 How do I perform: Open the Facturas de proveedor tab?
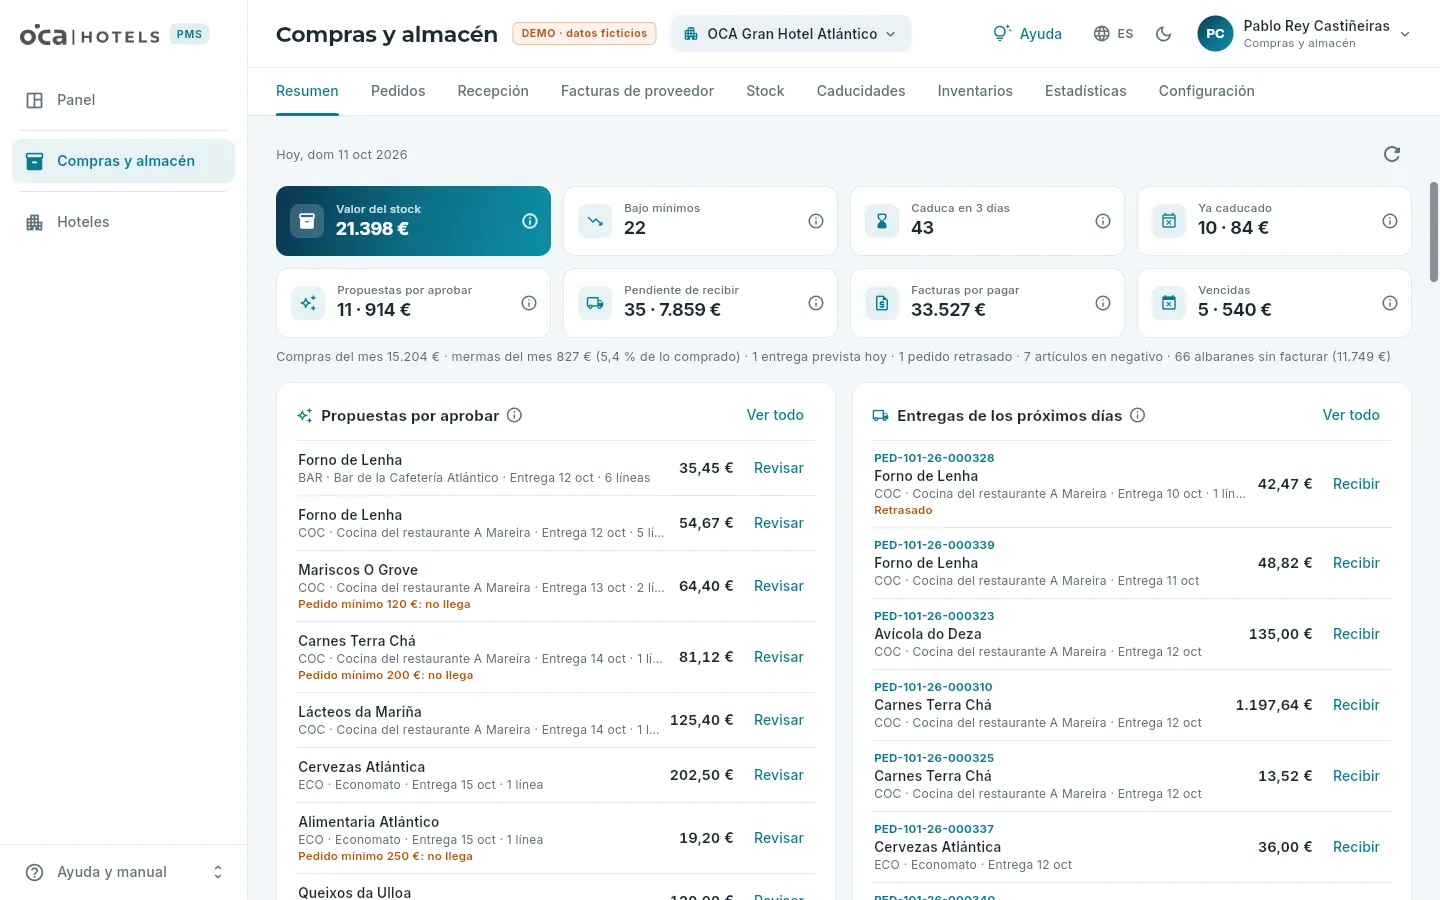pyautogui.click(x=637, y=91)
